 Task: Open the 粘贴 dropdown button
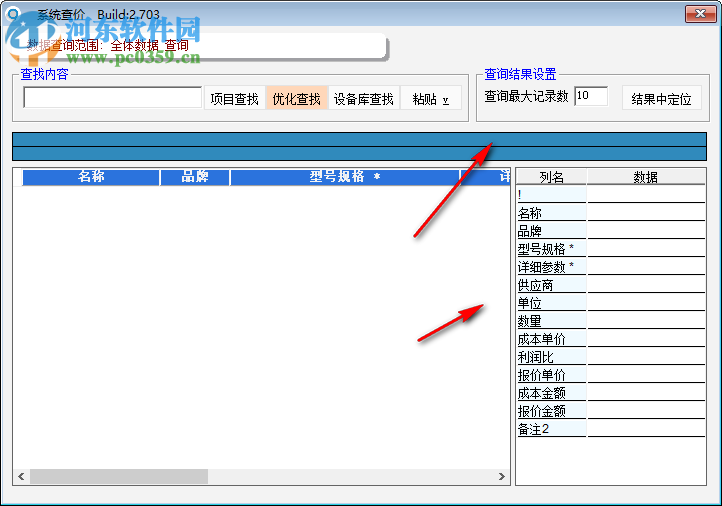click(x=431, y=98)
